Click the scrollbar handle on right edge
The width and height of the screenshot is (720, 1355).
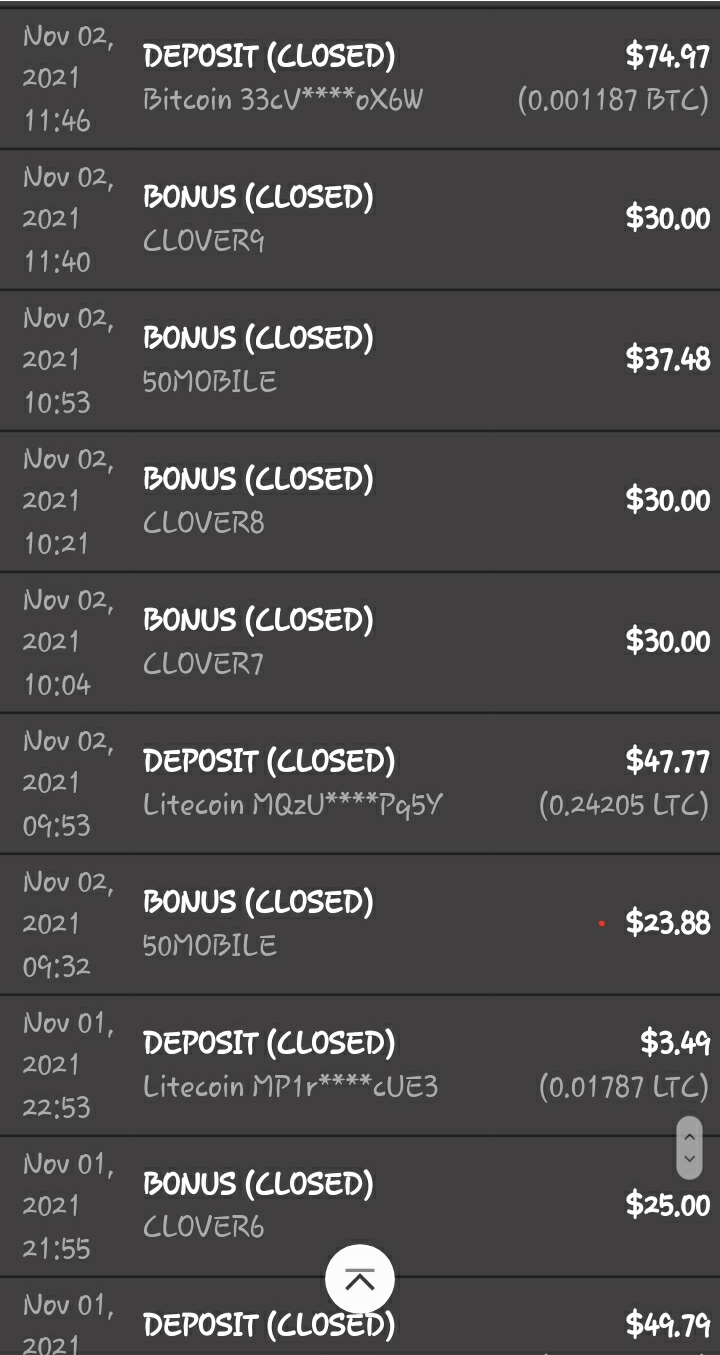point(689,1148)
